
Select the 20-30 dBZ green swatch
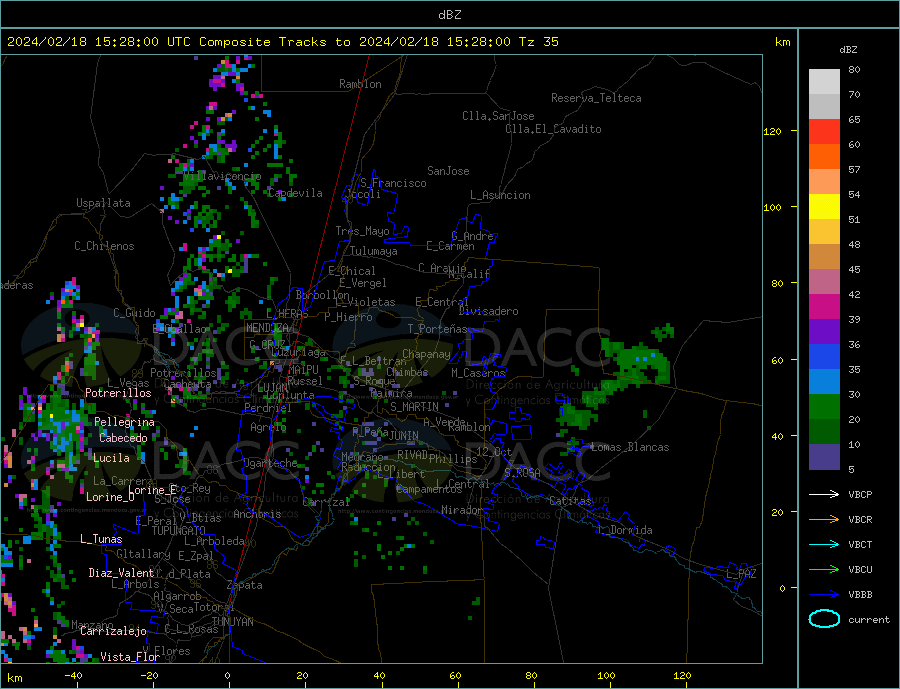(x=824, y=407)
